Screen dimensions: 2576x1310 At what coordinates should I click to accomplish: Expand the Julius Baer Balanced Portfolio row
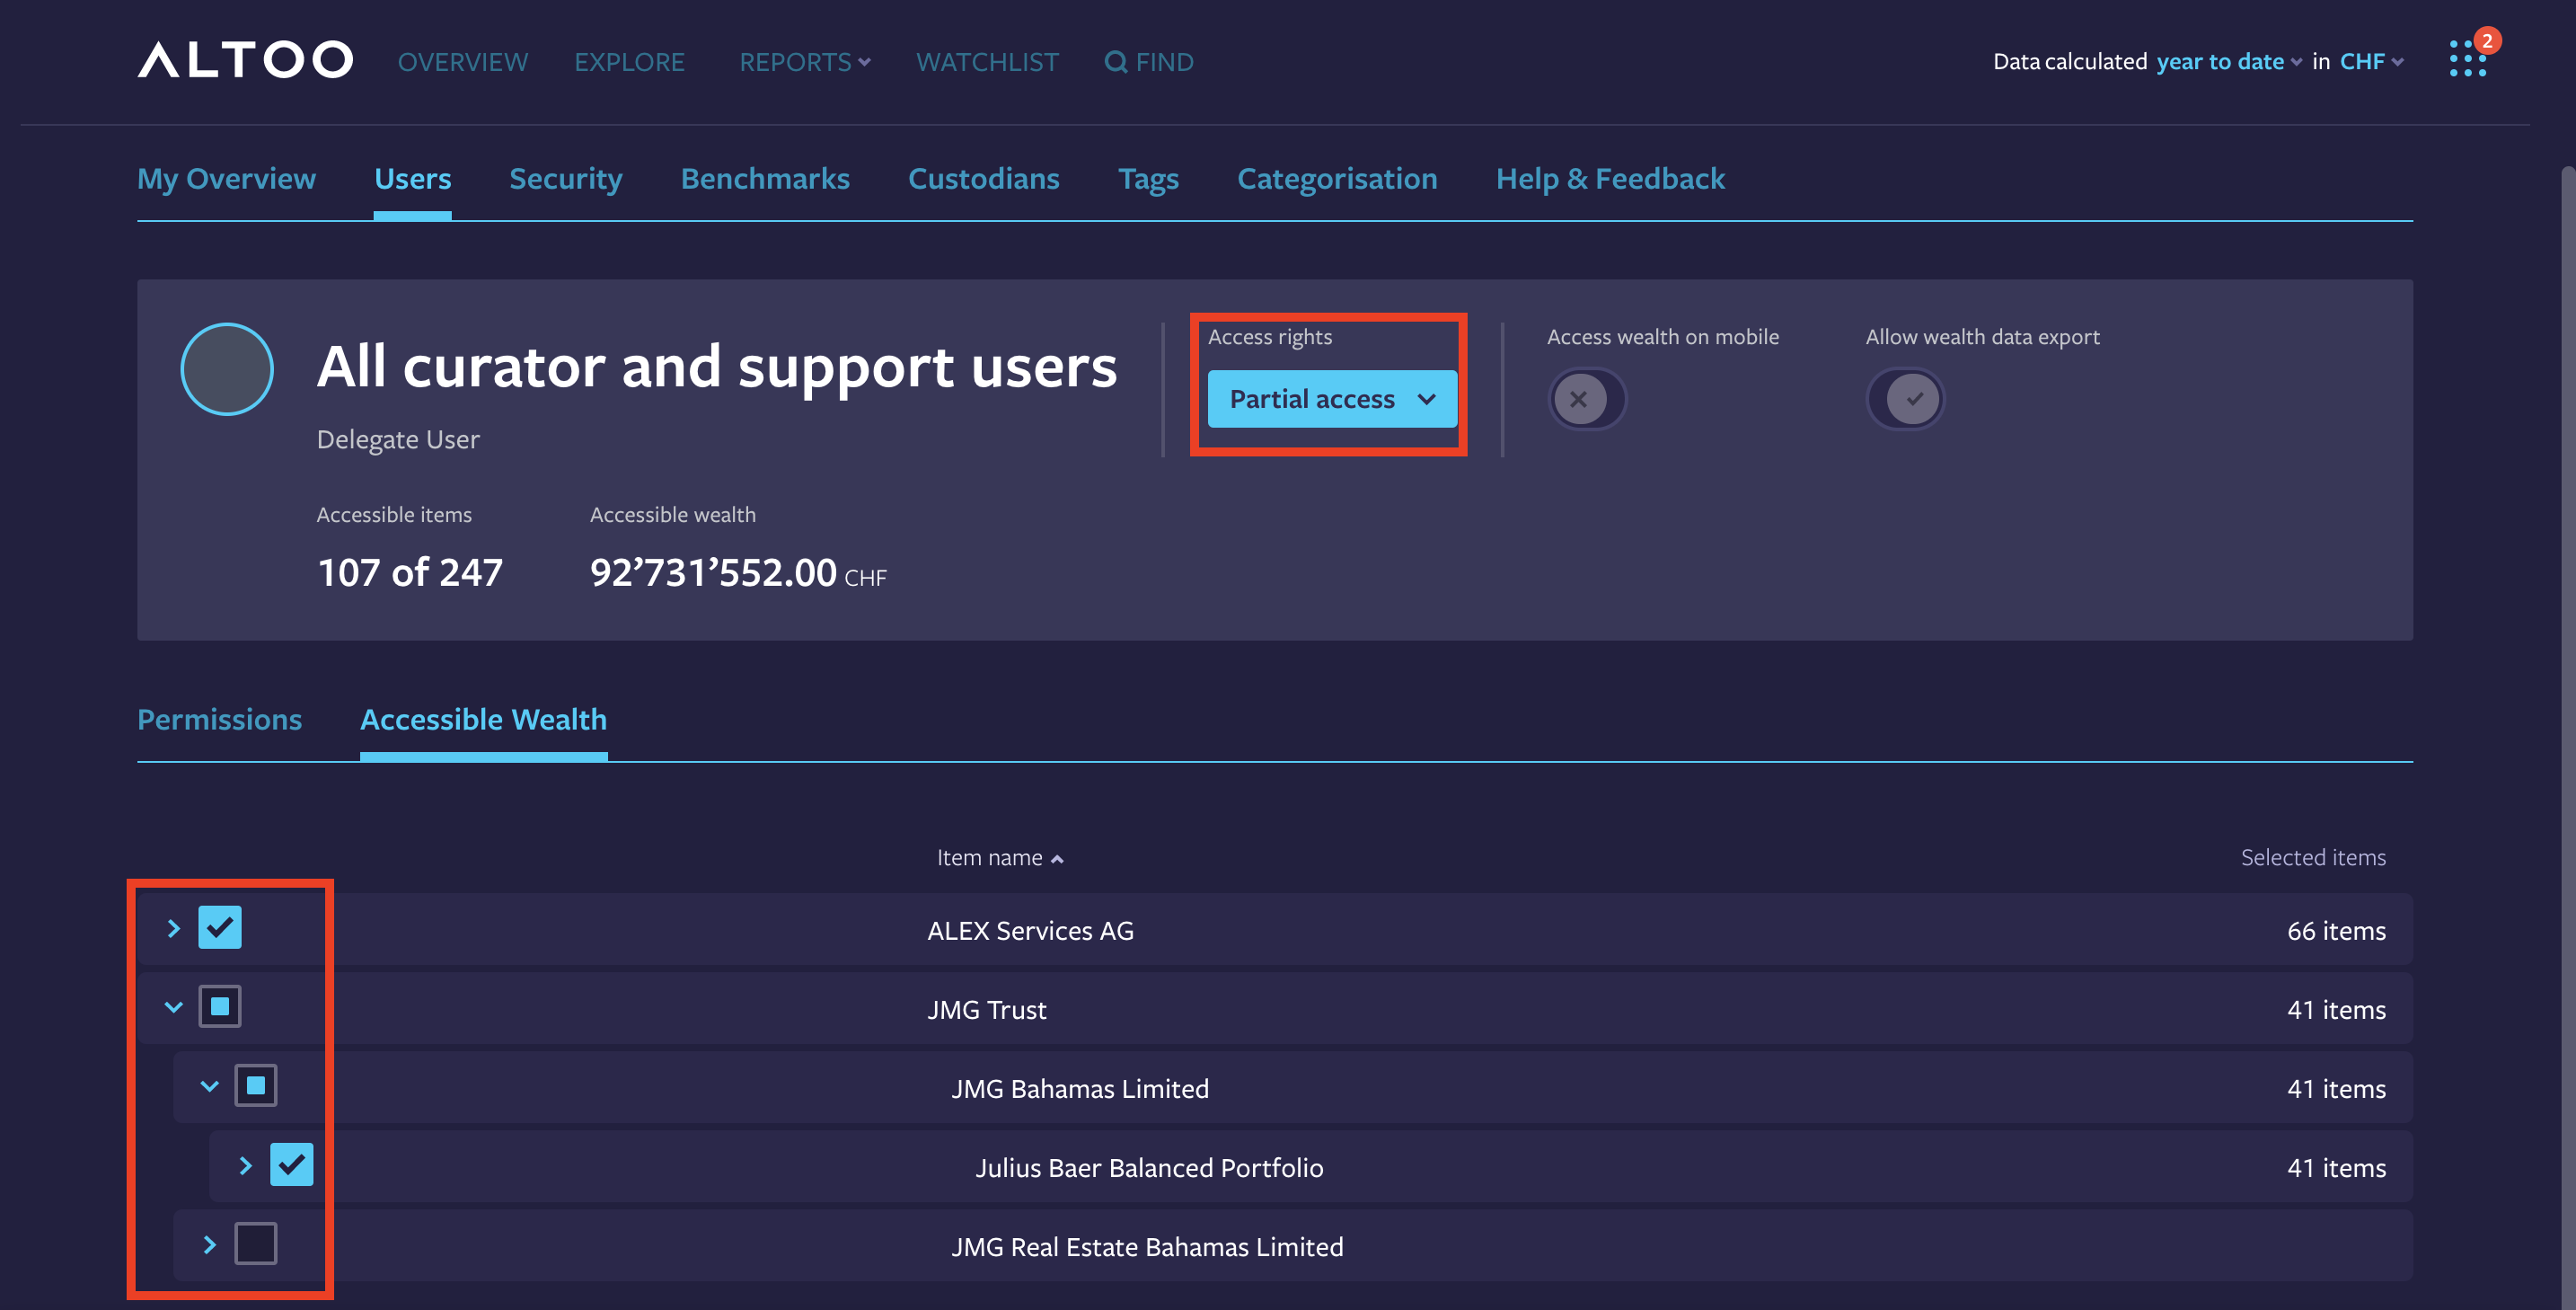pos(245,1165)
